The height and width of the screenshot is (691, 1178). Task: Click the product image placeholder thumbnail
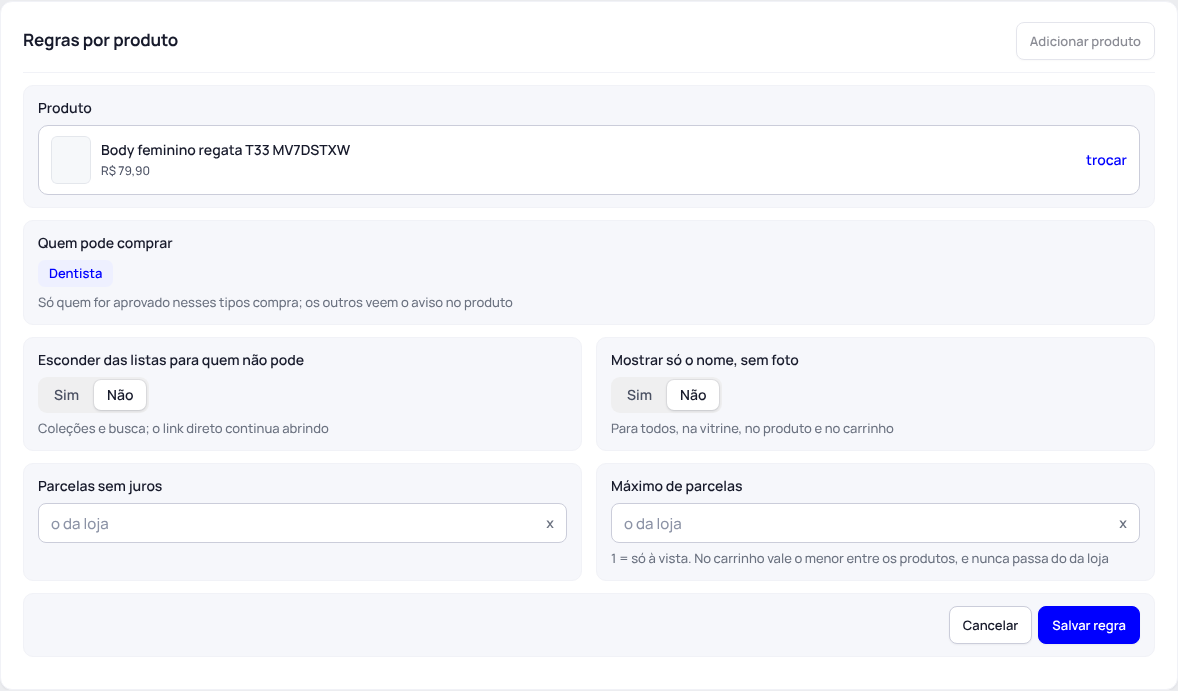(x=71, y=160)
